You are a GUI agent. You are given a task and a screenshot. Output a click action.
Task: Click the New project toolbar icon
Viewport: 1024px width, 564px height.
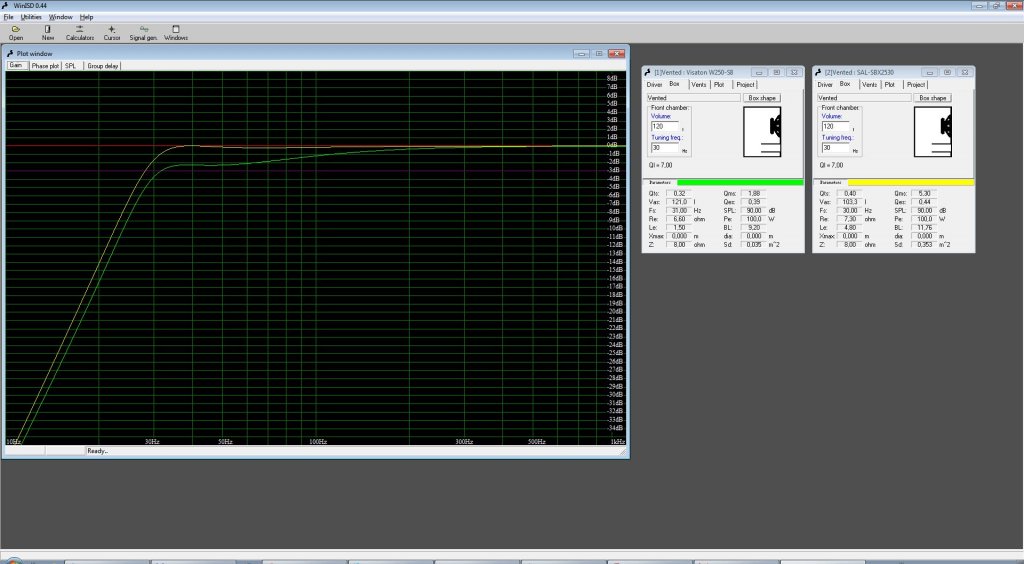point(48,31)
